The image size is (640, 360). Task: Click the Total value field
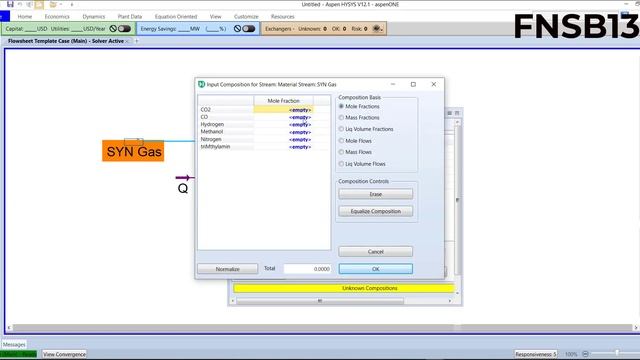pyautogui.click(x=307, y=269)
